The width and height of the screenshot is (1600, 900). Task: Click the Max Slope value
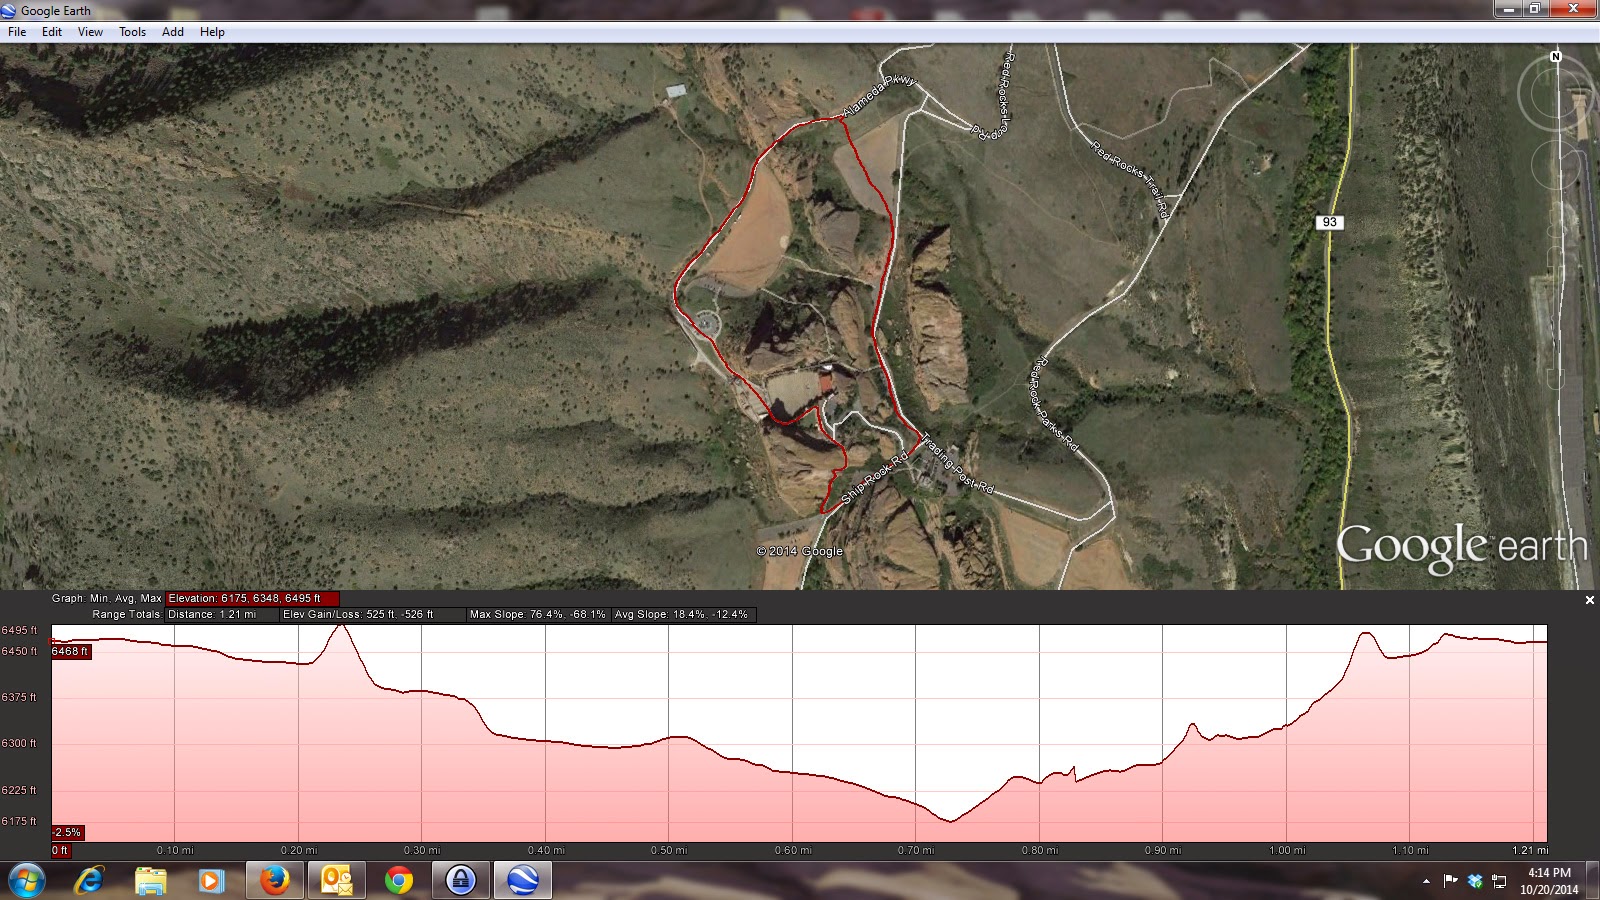pyautogui.click(x=538, y=615)
